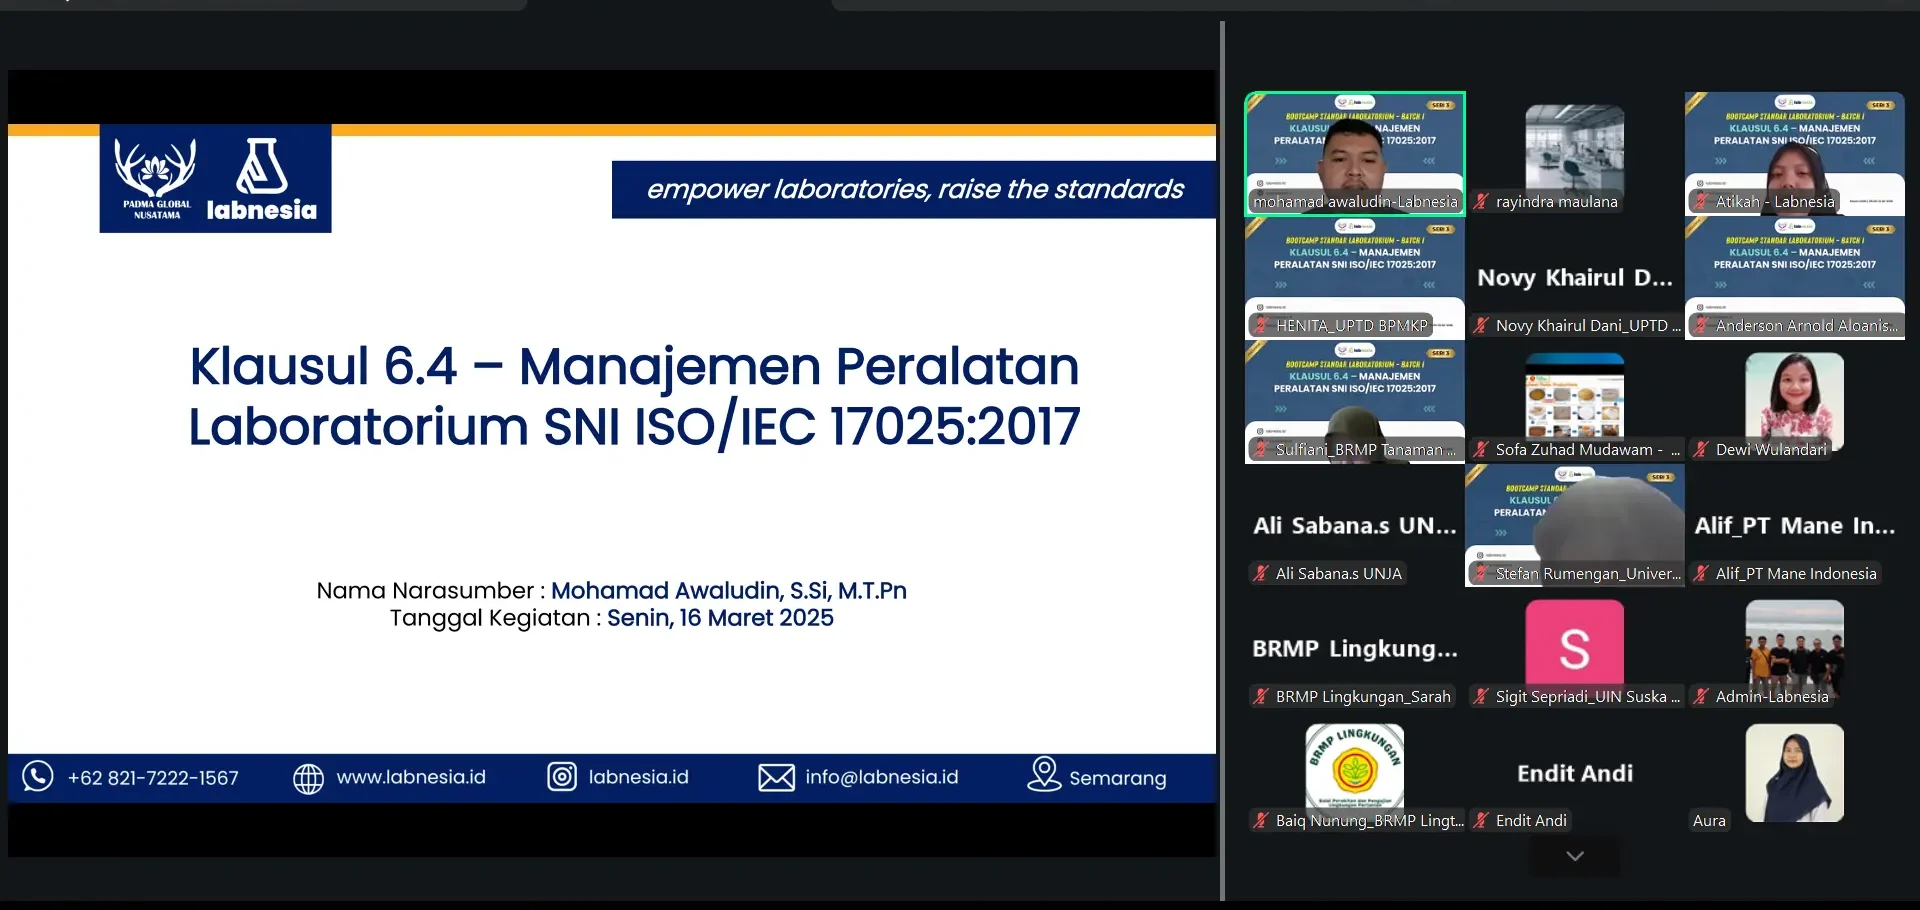Unmute Endit Andi's microphone
Screen dimensions: 1920x910
(x=1481, y=820)
